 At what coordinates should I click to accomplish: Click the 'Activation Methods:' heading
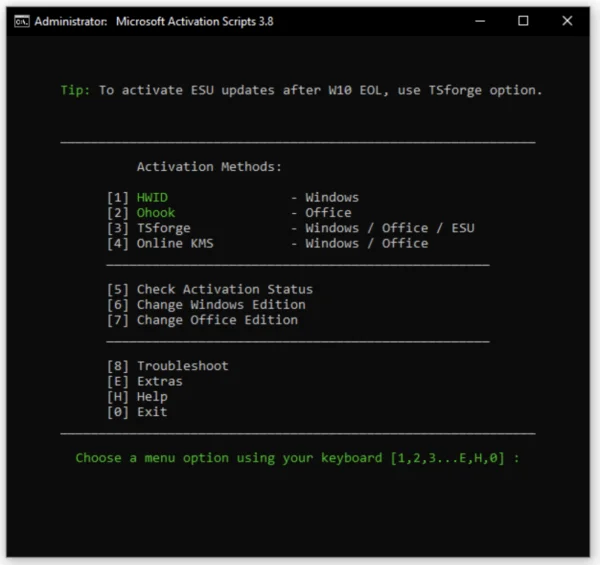pyautogui.click(x=209, y=166)
